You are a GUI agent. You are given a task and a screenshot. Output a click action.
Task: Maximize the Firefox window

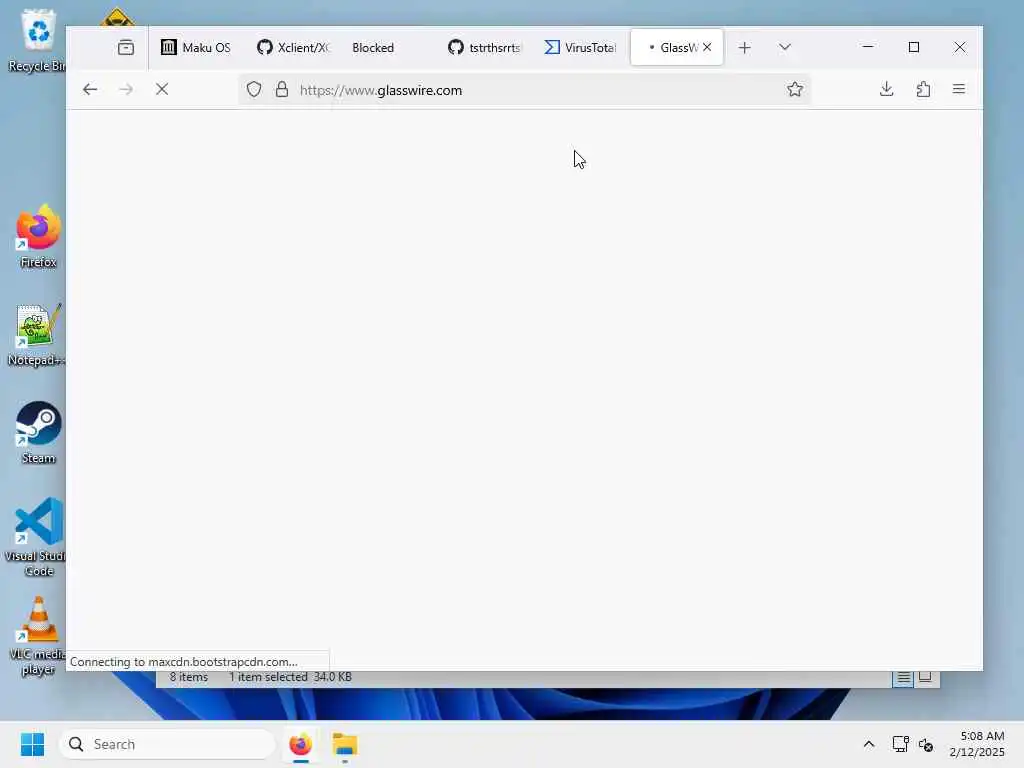[914, 47]
